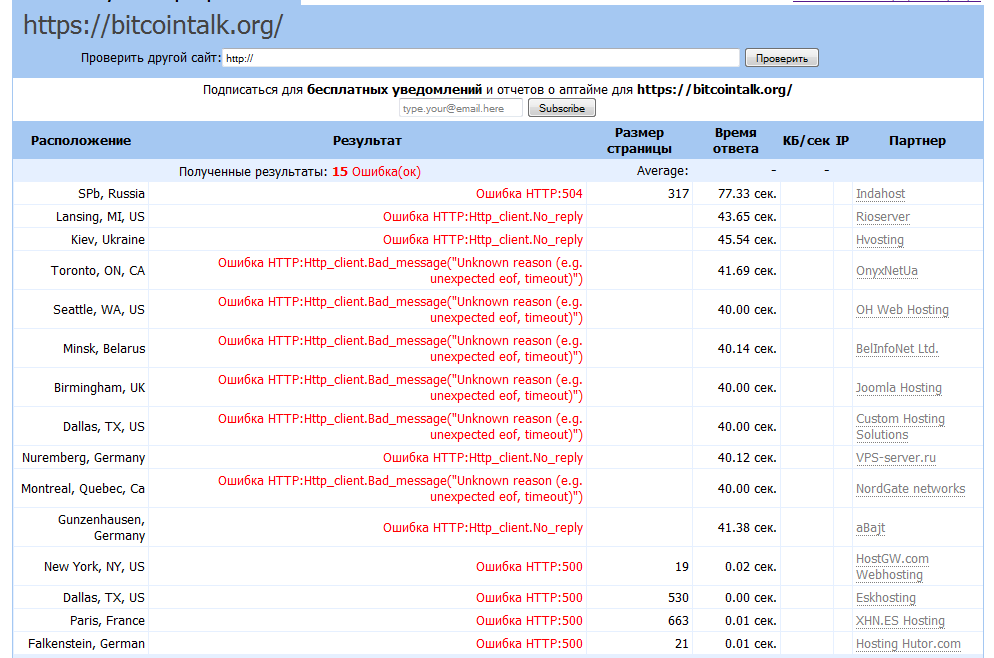Click the '77.33 сек.' response time
The image size is (994, 658).
pos(747,193)
